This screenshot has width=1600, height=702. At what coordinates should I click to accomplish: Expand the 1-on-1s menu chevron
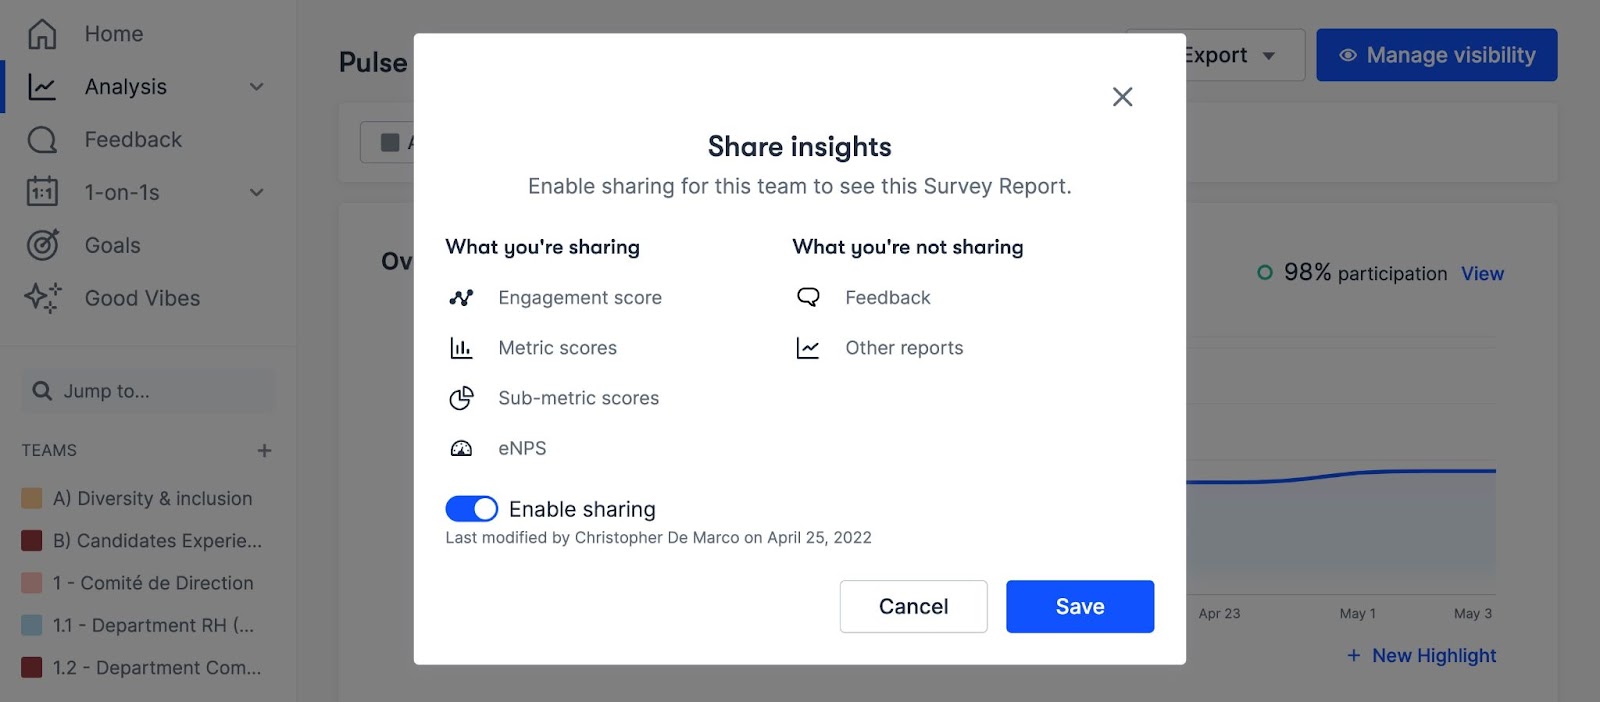point(257,192)
